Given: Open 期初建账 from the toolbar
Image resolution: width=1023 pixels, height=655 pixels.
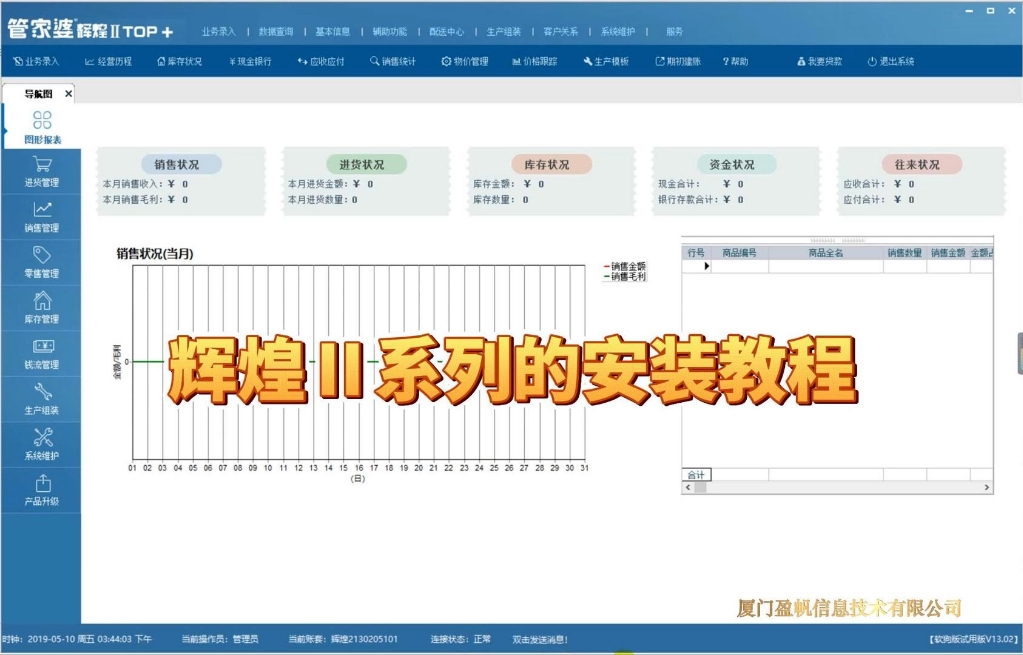Looking at the screenshot, I should pos(678,61).
